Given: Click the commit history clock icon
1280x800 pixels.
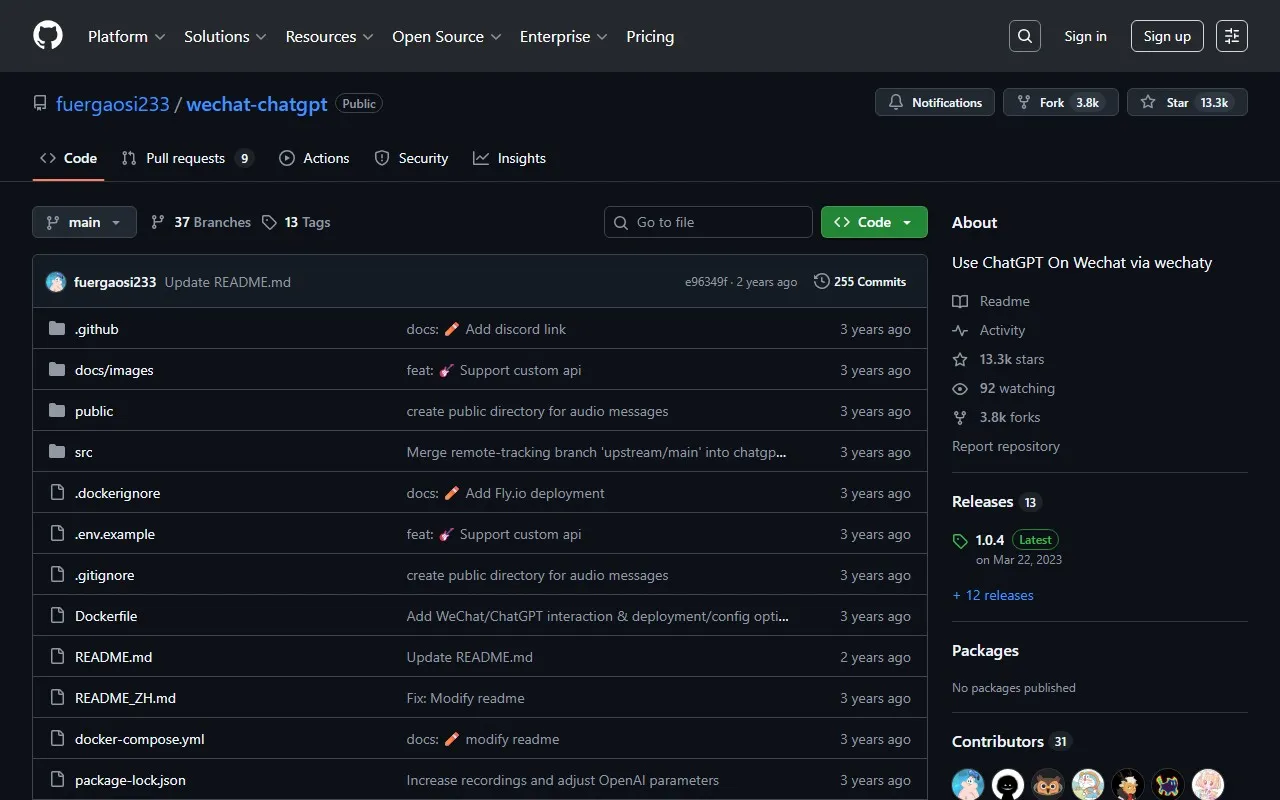Looking at the screenshot, I should point(822,282).
